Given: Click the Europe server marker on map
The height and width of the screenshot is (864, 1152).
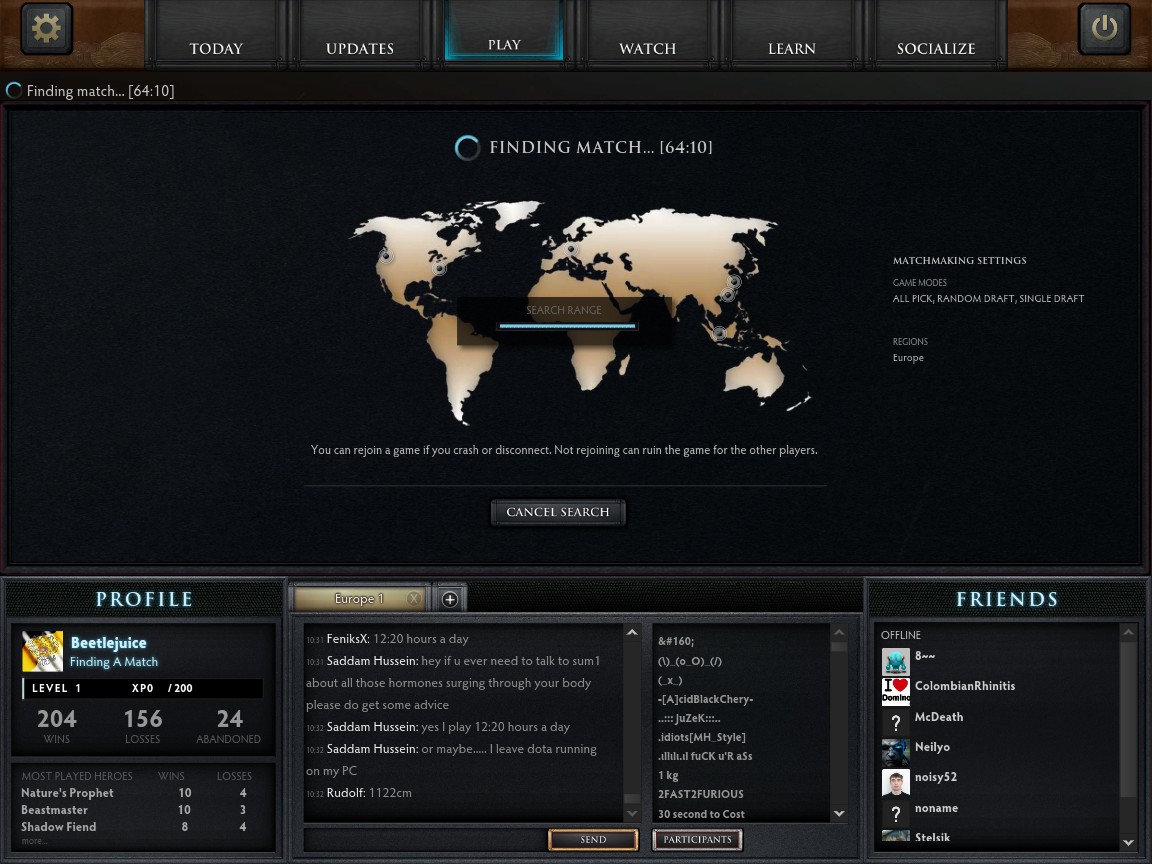Looking at the screenshot, I should [571, 250].
